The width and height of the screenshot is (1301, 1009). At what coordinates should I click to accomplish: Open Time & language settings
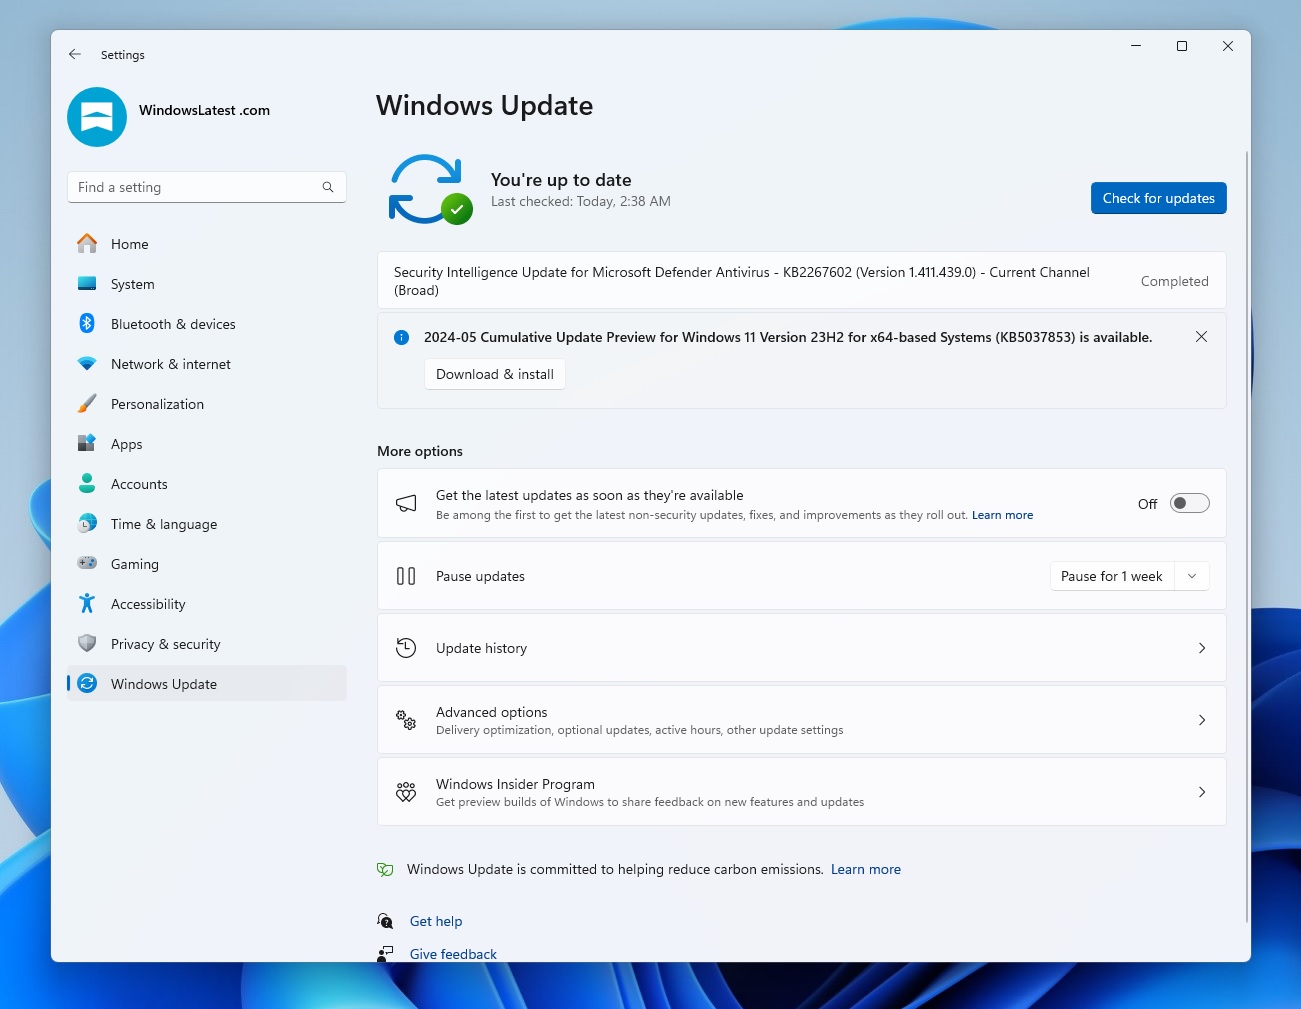(x=207, y=524)
